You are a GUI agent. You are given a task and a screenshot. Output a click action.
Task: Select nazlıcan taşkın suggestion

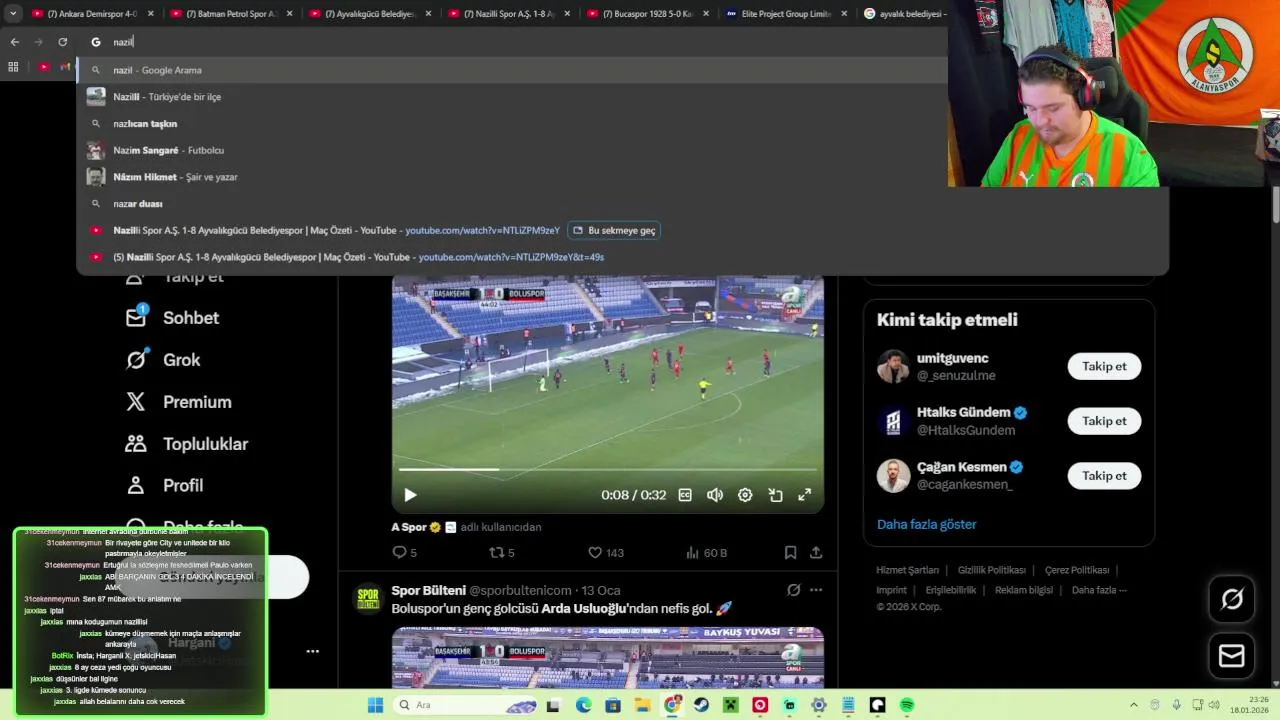512,124
